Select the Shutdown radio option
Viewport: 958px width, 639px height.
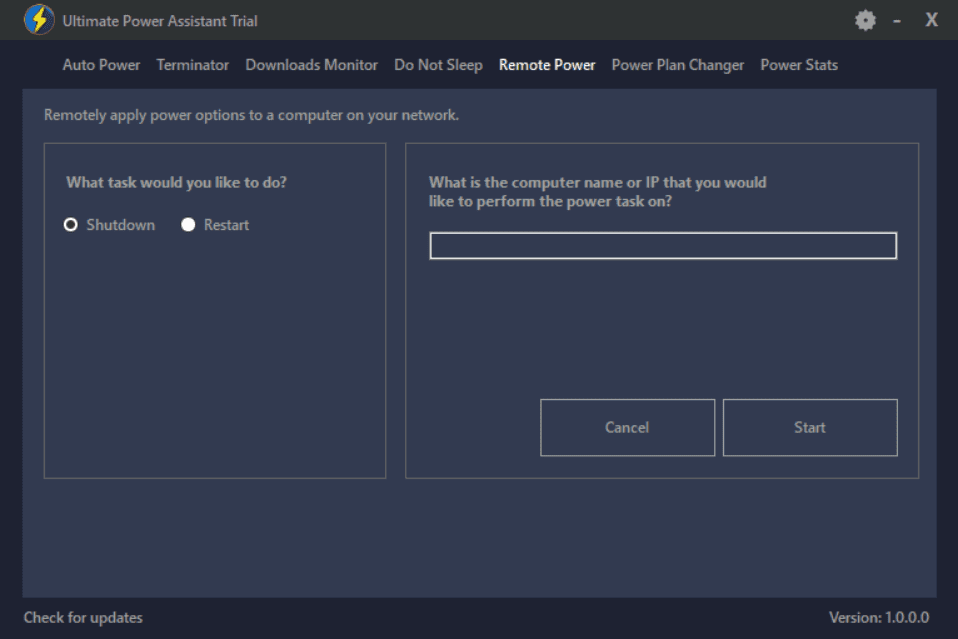click(71, 225)
